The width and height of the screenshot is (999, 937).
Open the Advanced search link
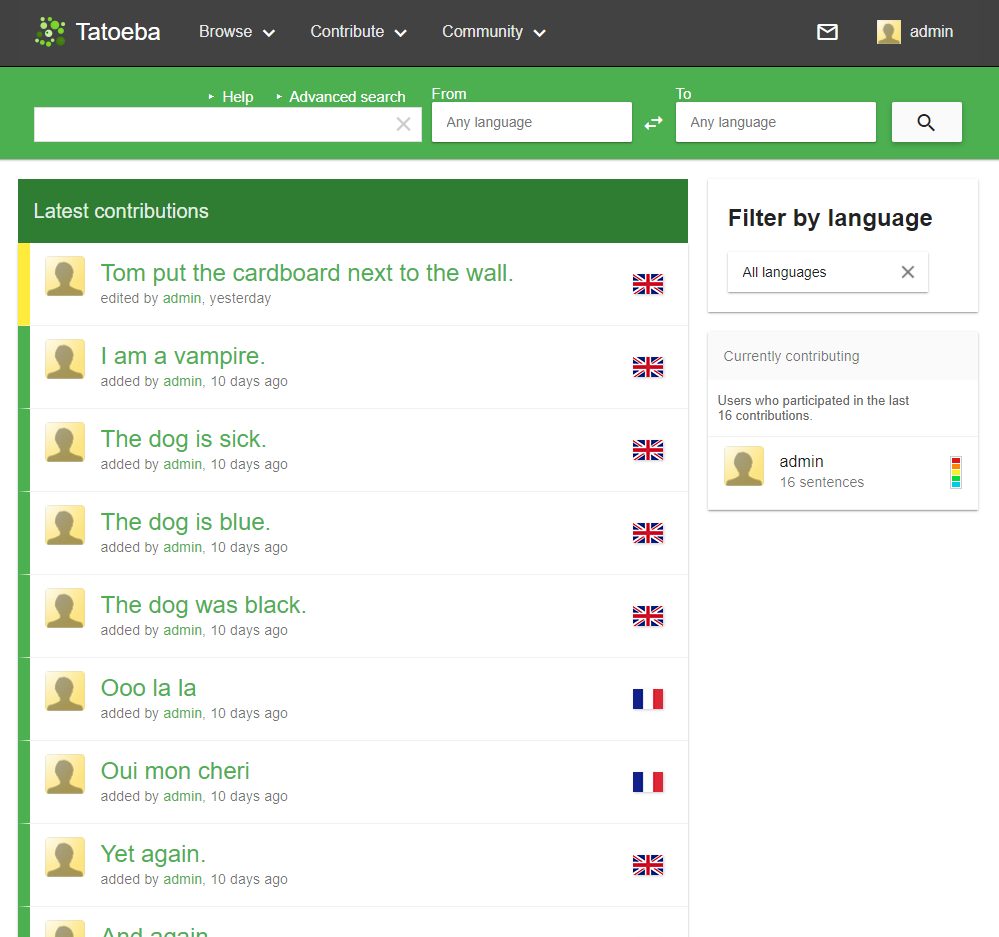[x=347, y=97]
